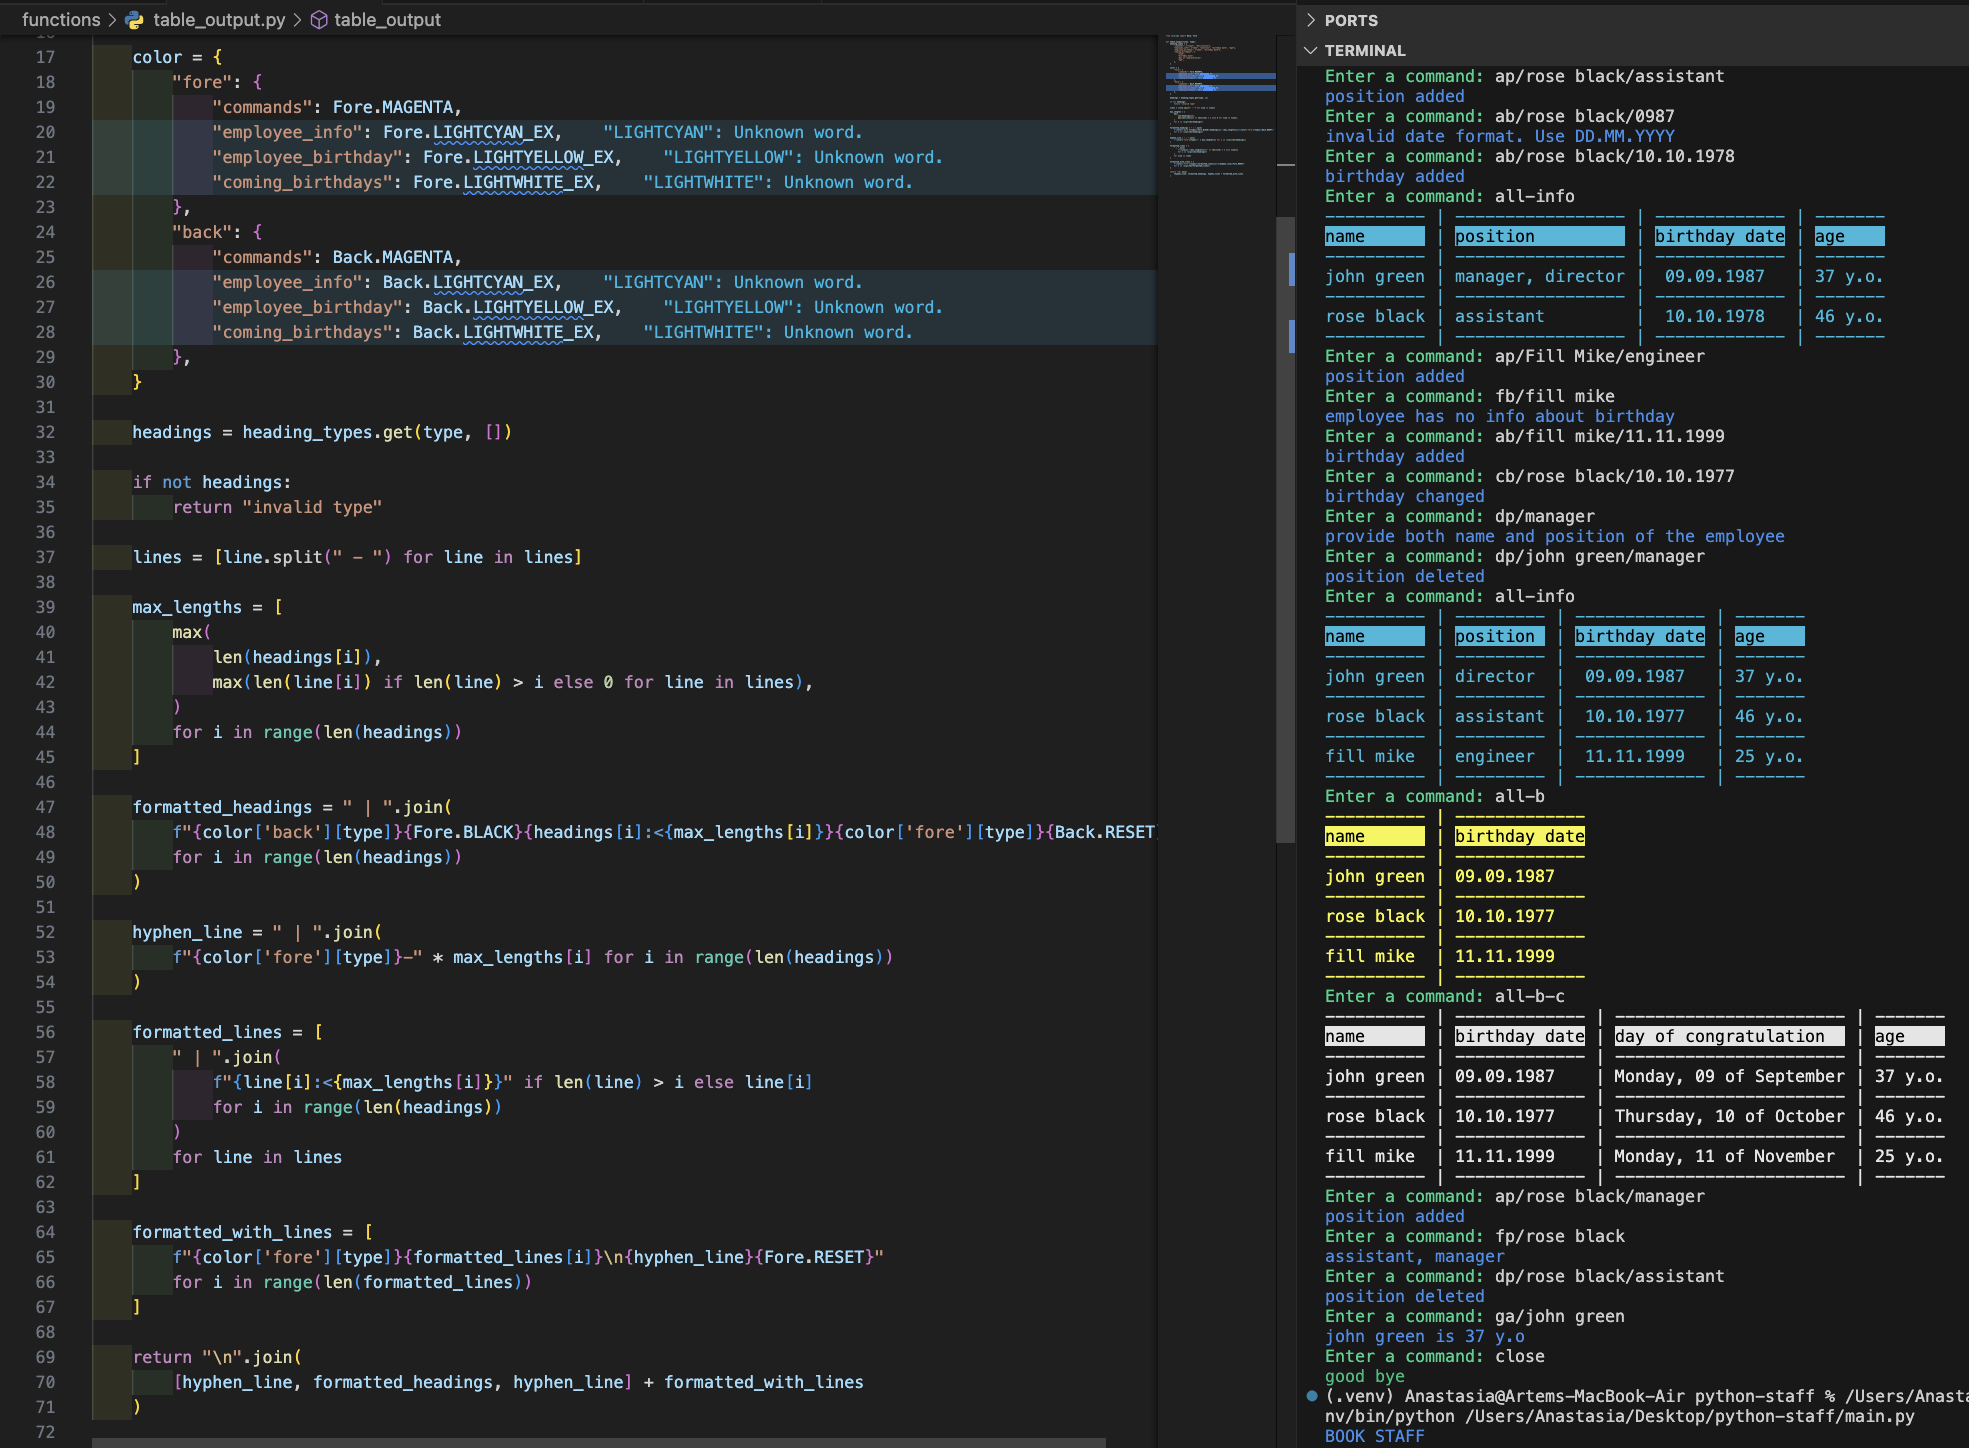Collapse the TERMINAL section chevron
The image size is (1969, 1448).
tap(1311, 50)
